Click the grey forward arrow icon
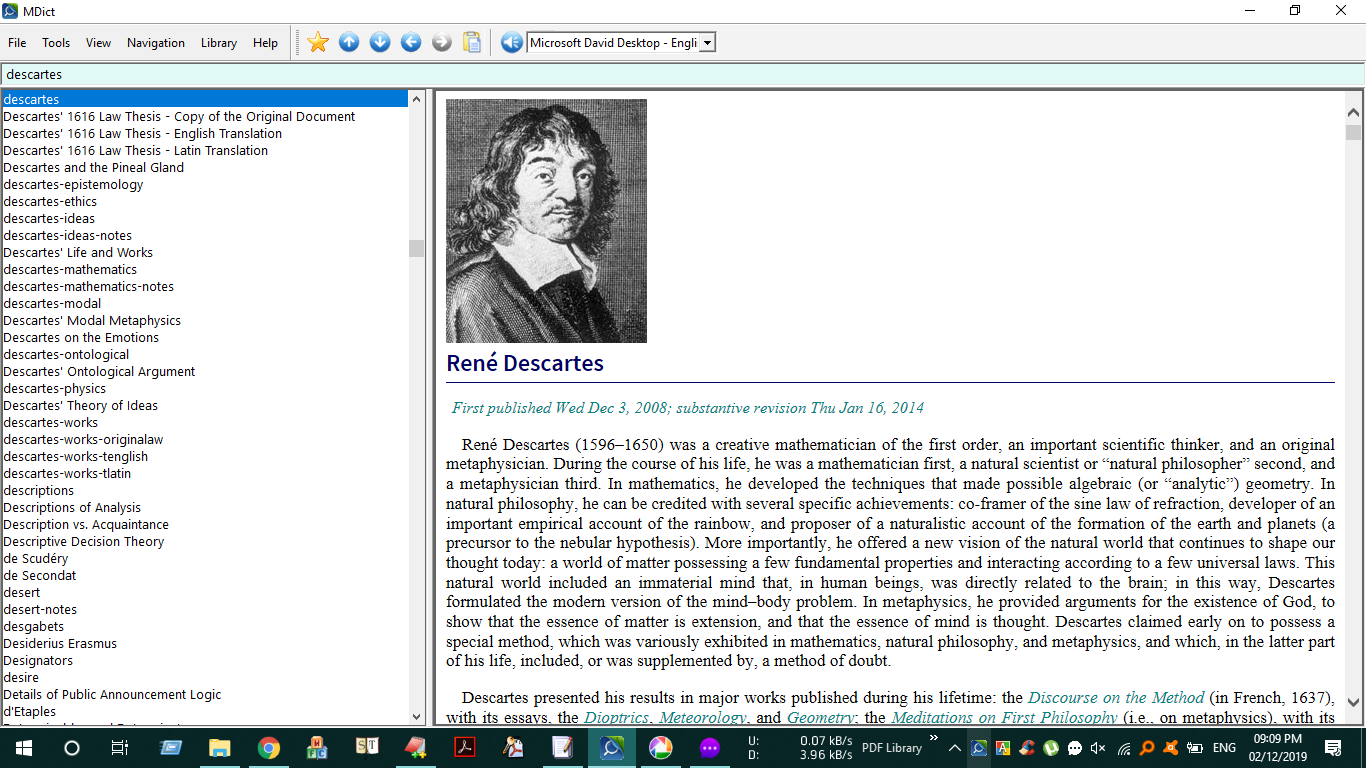This screenshot has height=768, width=1366. pos(442,42)
